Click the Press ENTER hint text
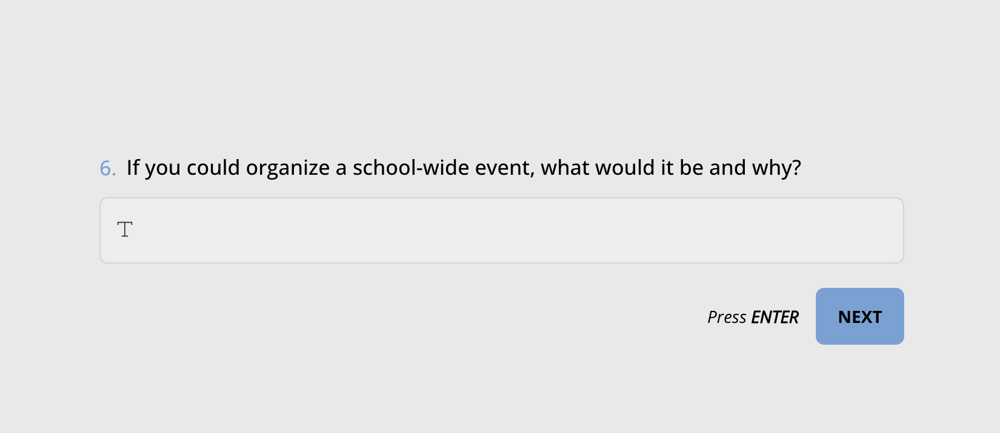Viewport: 1000px width, 433px height. point(752,317)
